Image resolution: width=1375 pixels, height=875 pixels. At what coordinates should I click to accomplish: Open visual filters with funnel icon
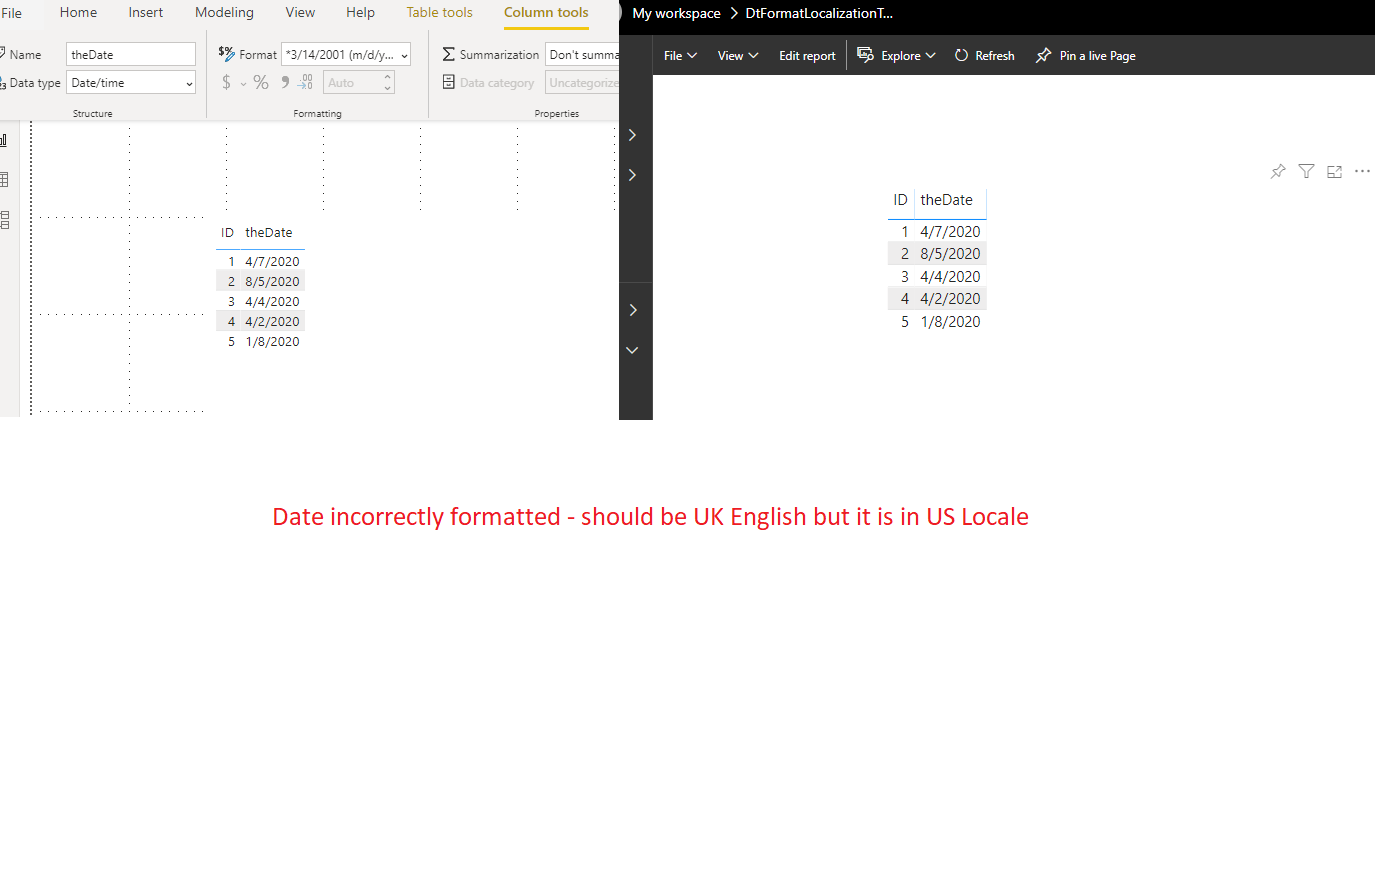1306,171
